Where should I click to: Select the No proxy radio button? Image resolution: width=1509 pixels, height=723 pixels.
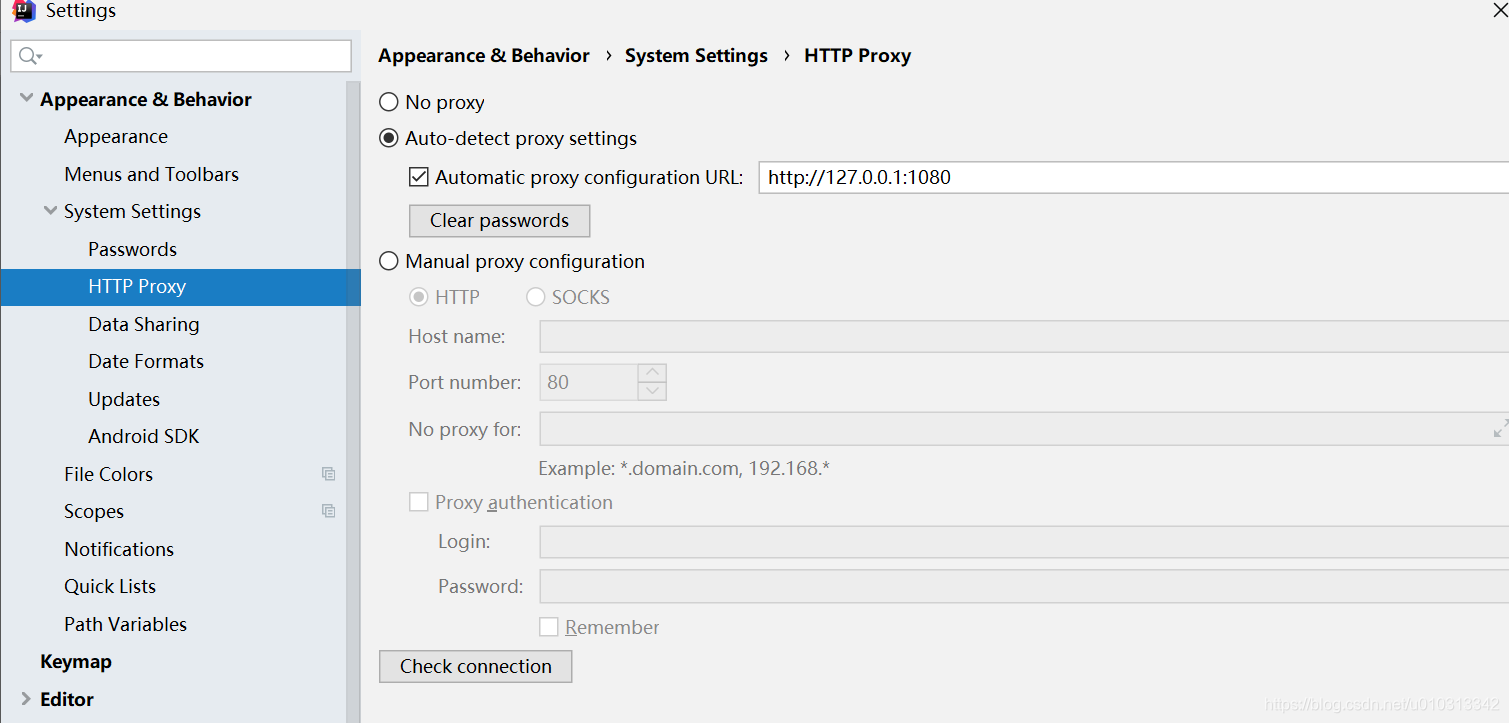(388, 101)
